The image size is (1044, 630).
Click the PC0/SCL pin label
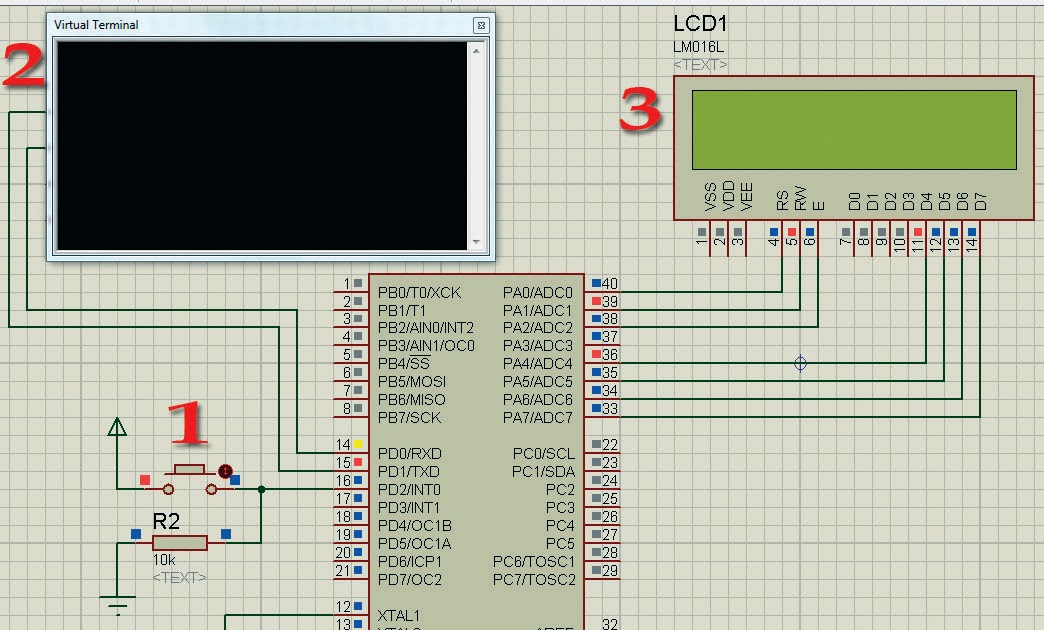[544, 454]
